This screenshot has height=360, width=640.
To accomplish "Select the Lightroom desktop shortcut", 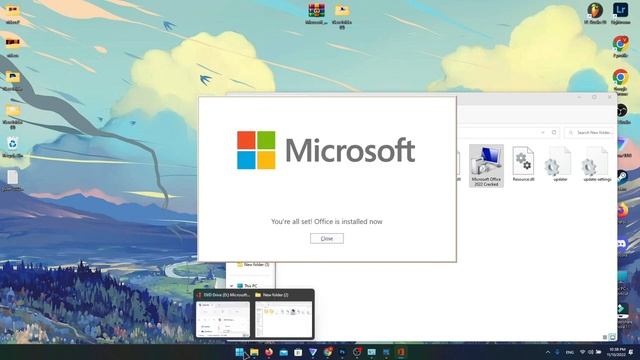I will (620, 13).
